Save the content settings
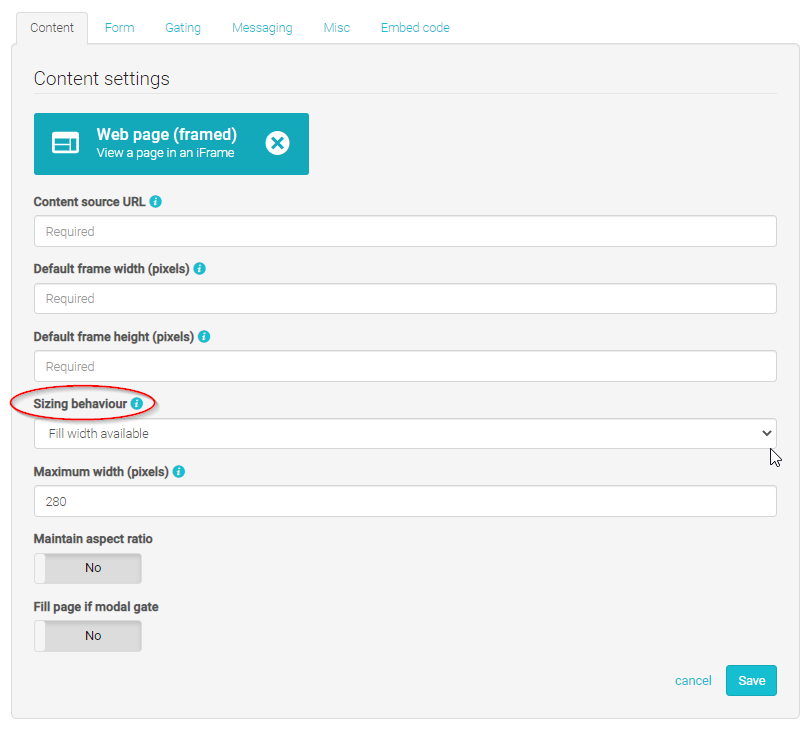The width and height of the screenshot is (808, 730). (x=751, y=681)
